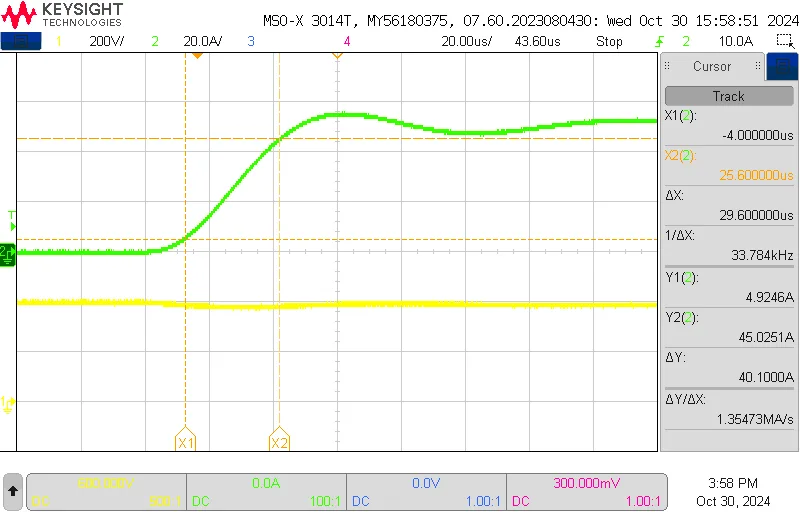Click solid orange trigger position marker at top

[x=197, y=55]
